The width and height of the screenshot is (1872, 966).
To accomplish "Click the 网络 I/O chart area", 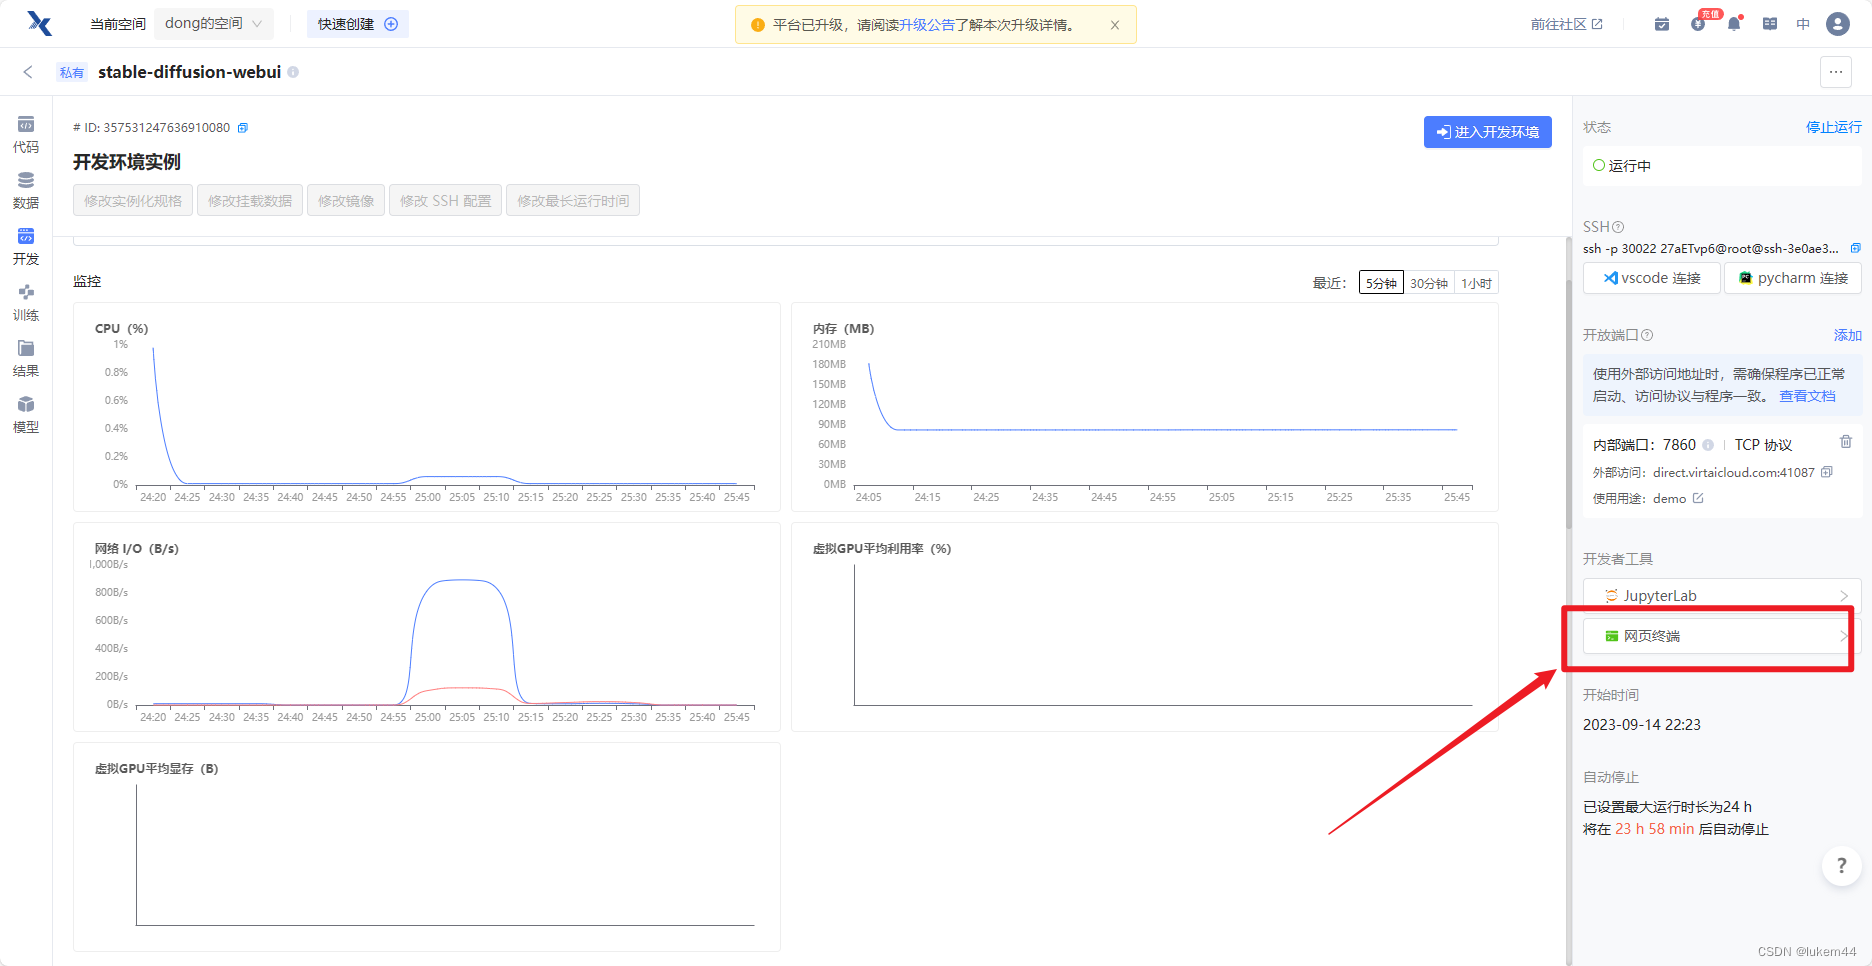I will pyautogui.click(x=427, y=627).
